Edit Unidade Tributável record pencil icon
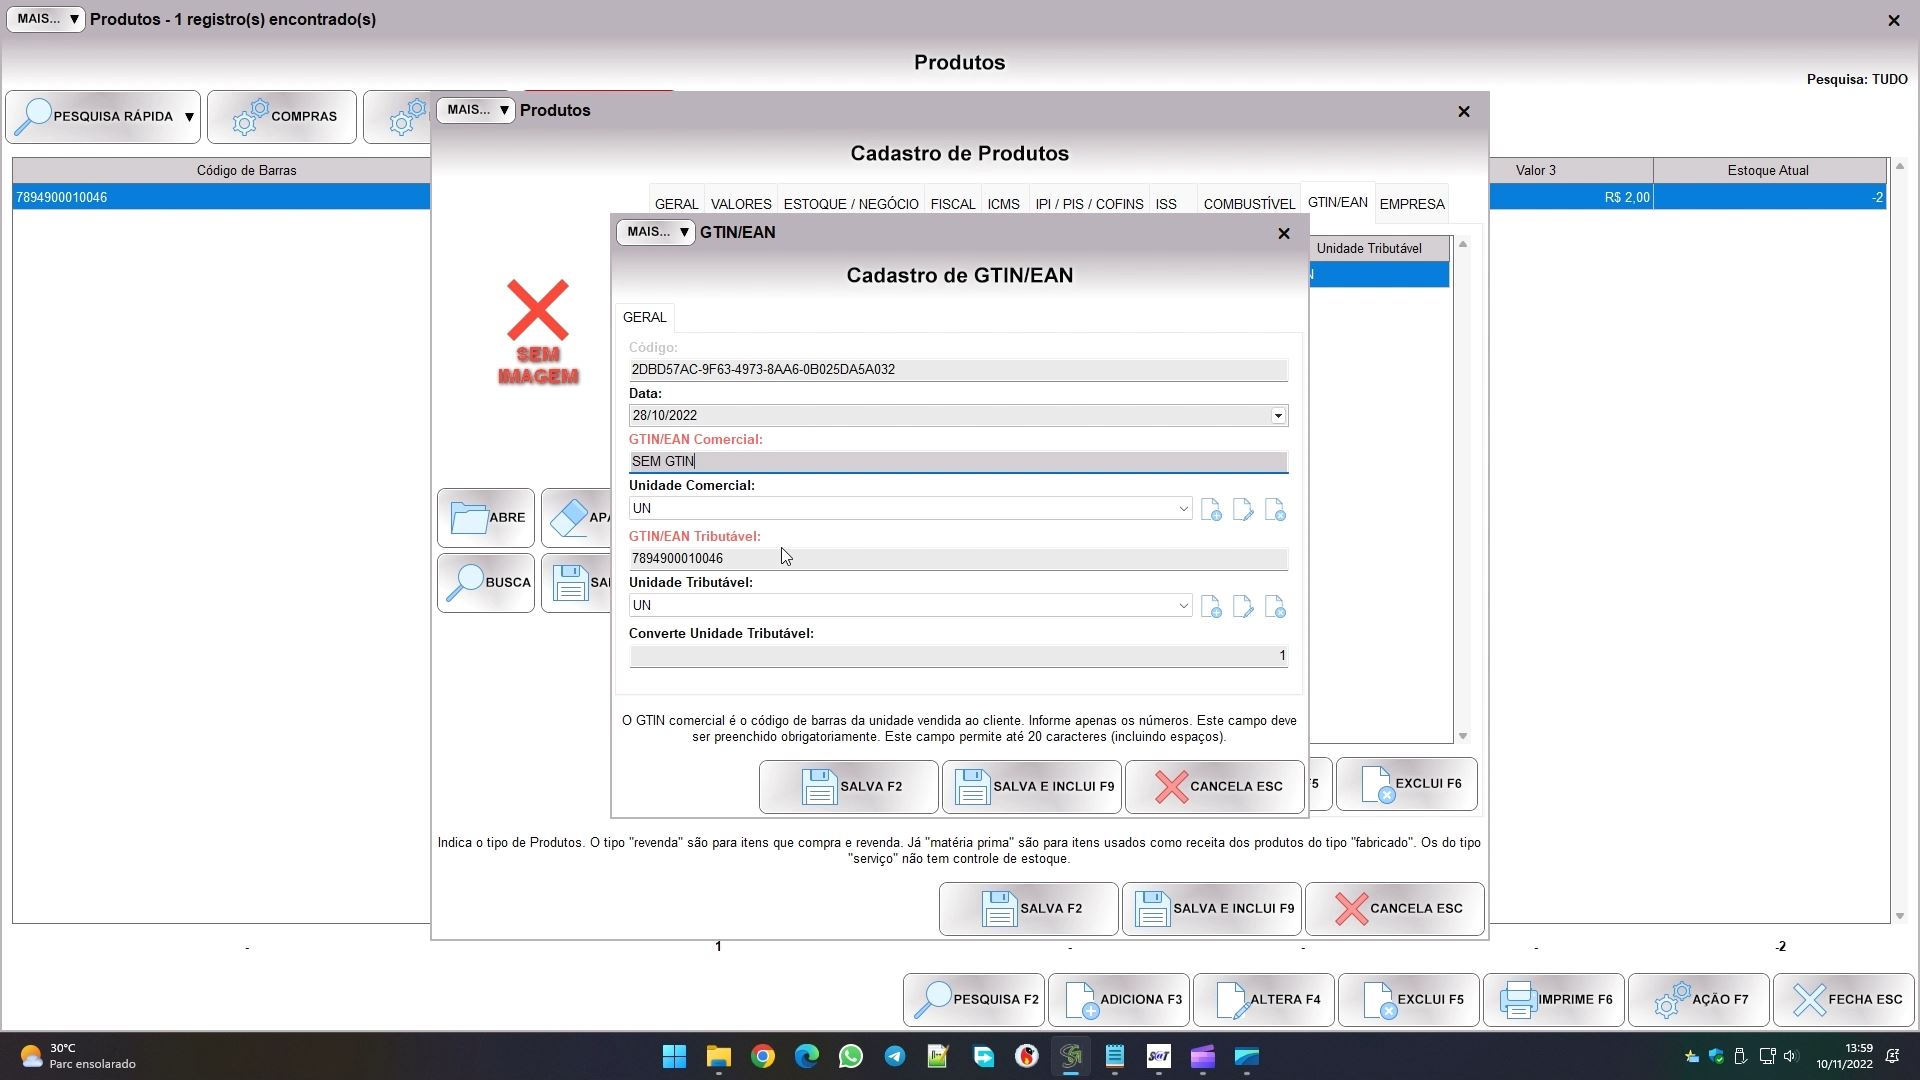This screenshot has height=1080, width=1920. click(1243, 607)
